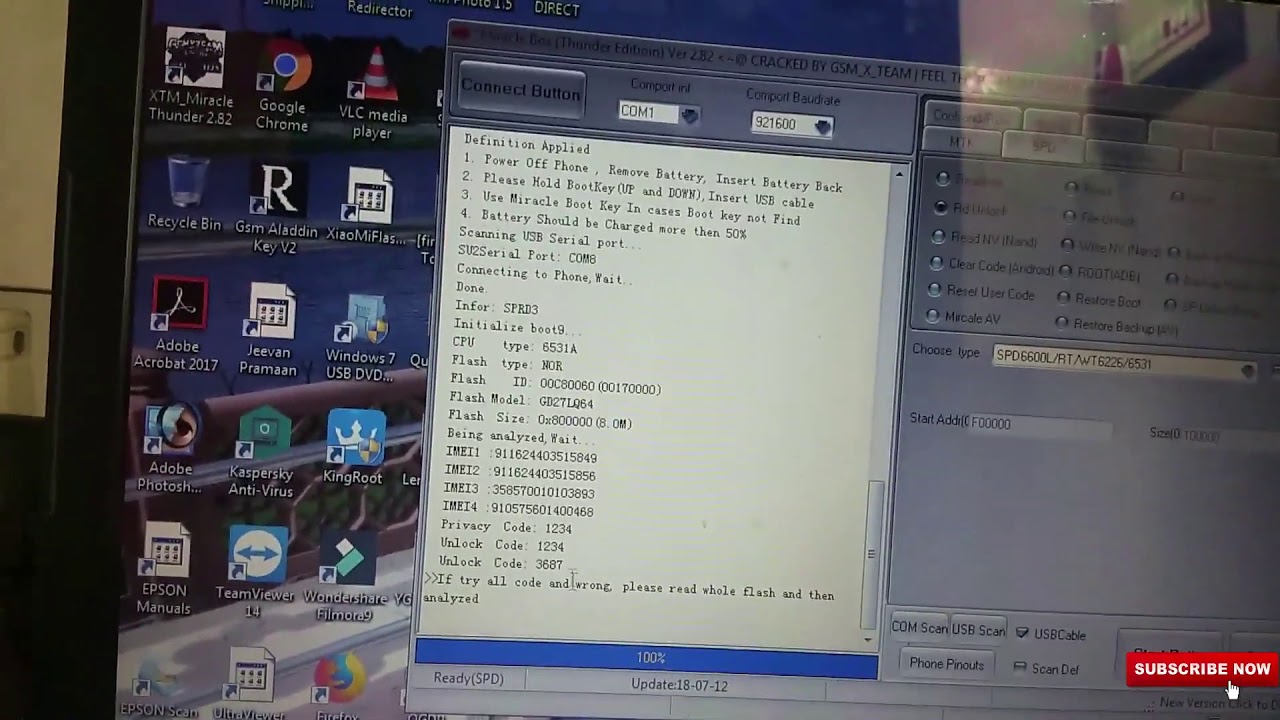Click the USB Scan button

coord(978,630)
